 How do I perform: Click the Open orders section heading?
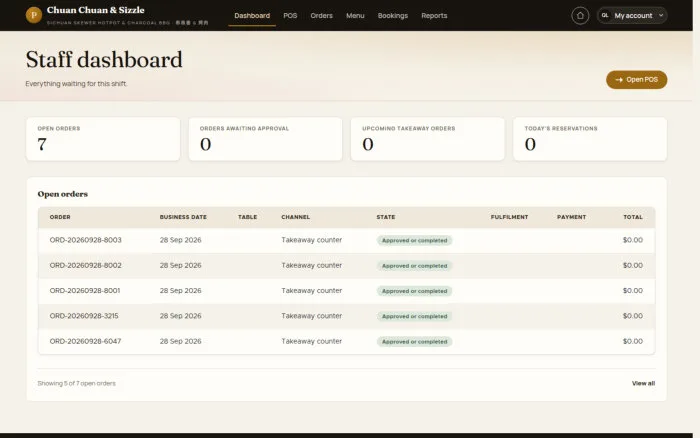point(62,194)
